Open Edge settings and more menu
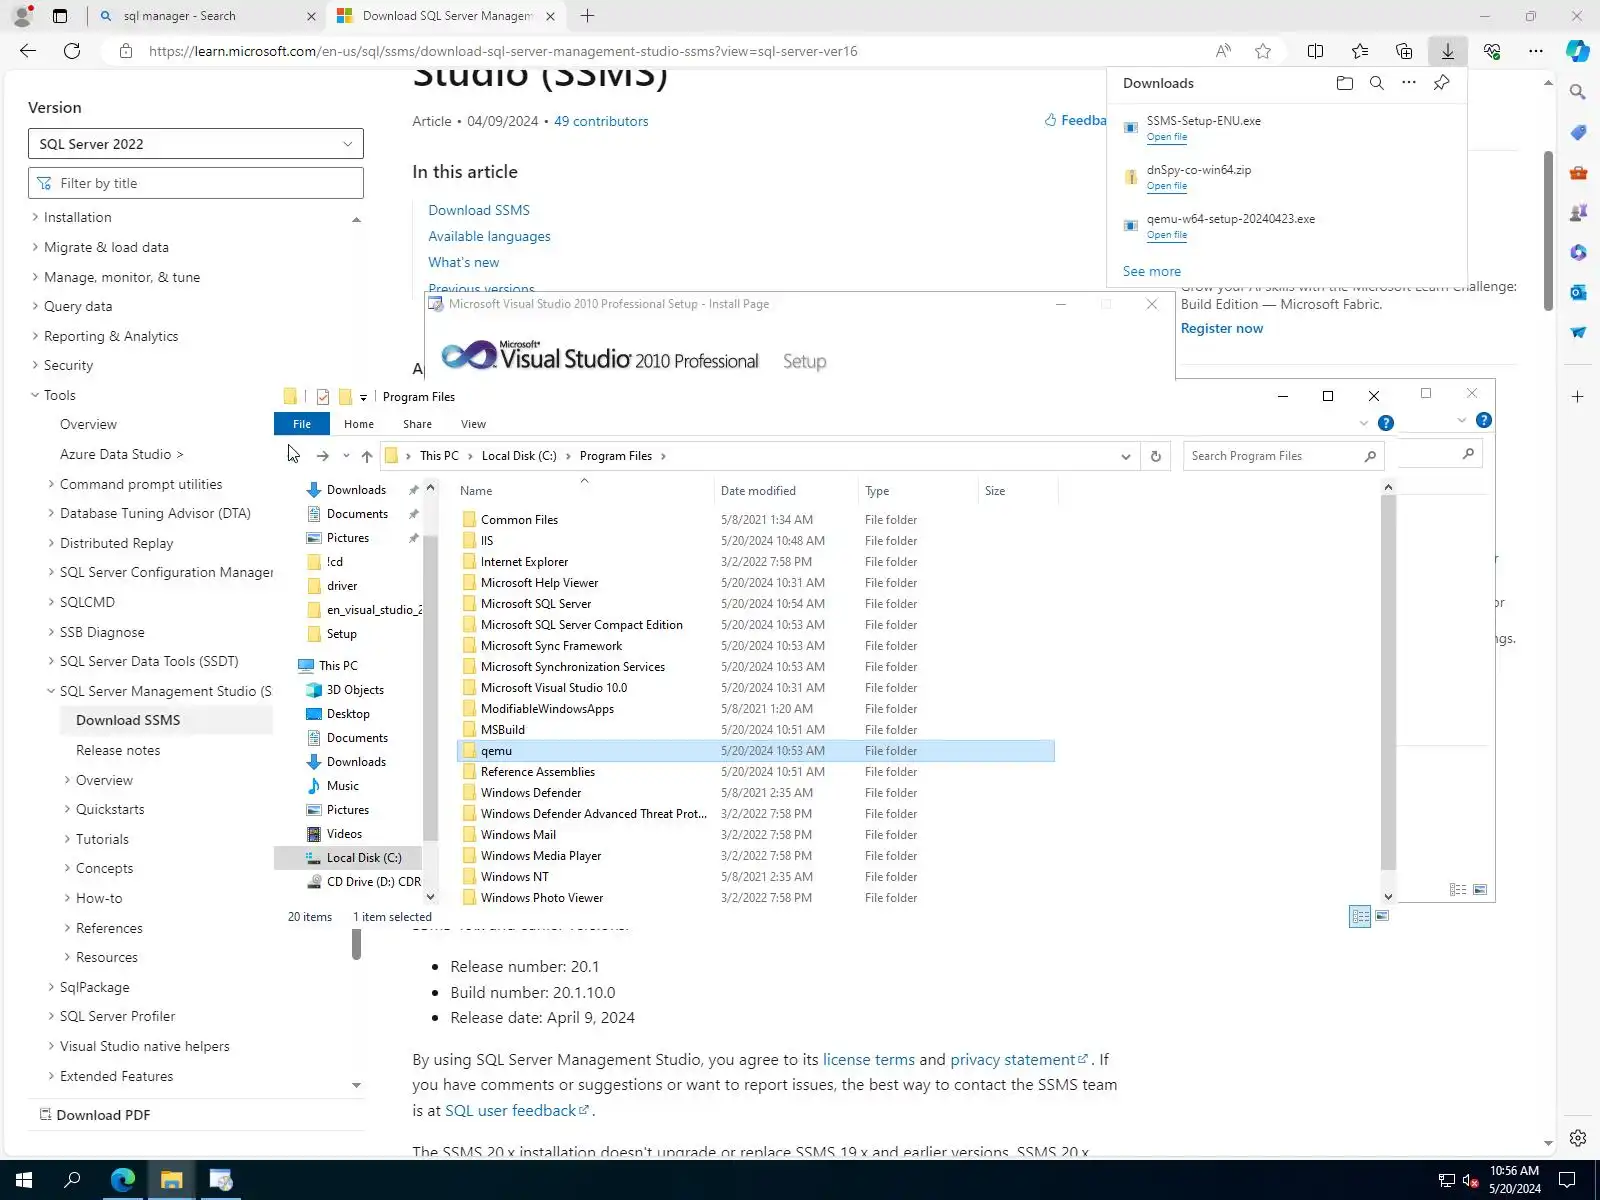The height and width of the screenshot is (1200, 1600). (1535, 51)
